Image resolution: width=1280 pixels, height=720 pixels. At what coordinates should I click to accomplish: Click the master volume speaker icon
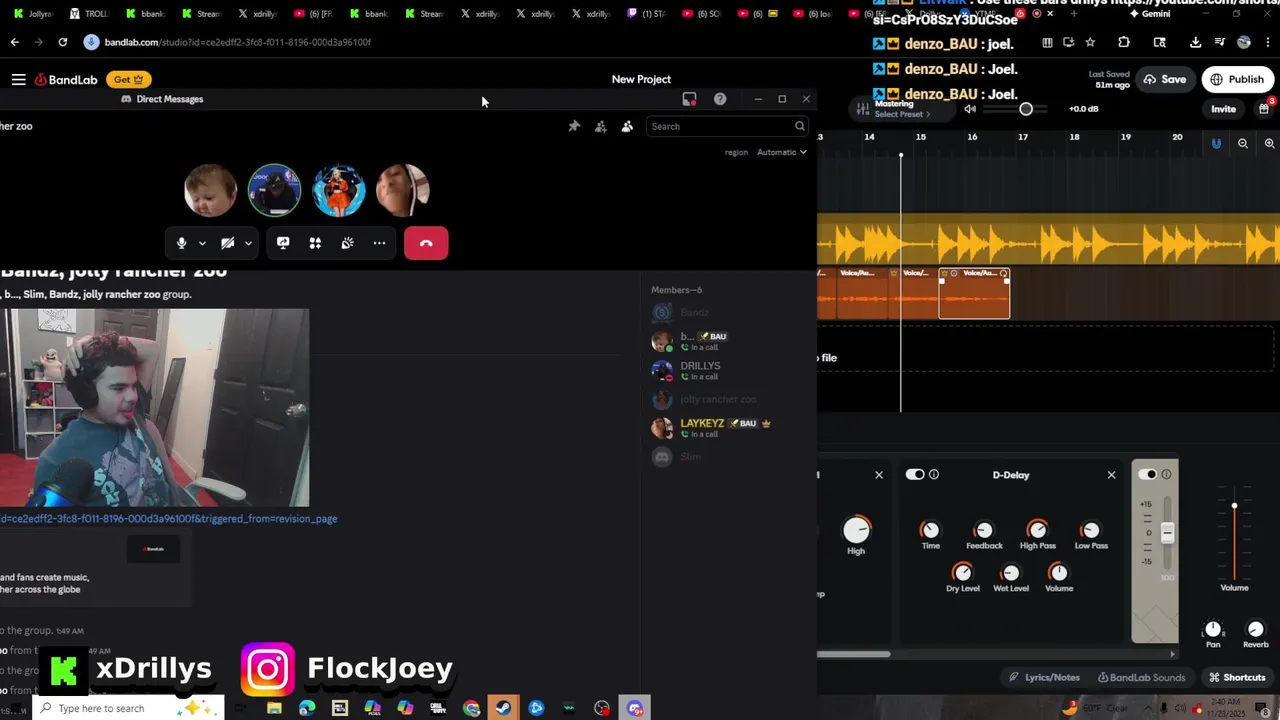[x=970, y=109]
